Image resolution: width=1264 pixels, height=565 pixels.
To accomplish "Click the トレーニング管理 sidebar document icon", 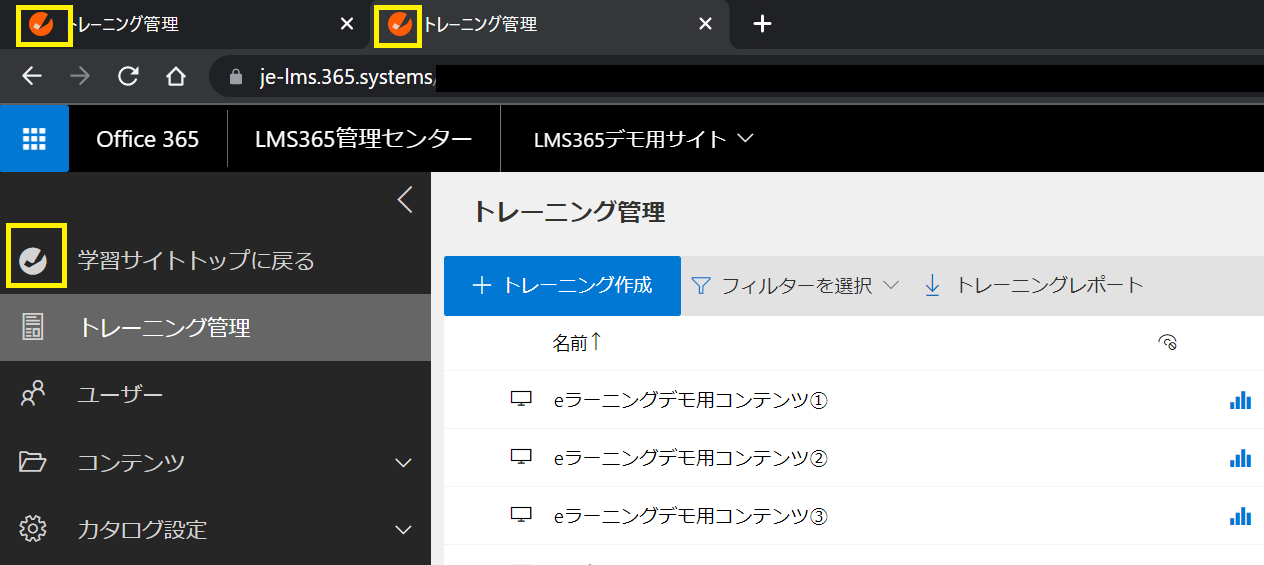I will [x=33, y=327].
